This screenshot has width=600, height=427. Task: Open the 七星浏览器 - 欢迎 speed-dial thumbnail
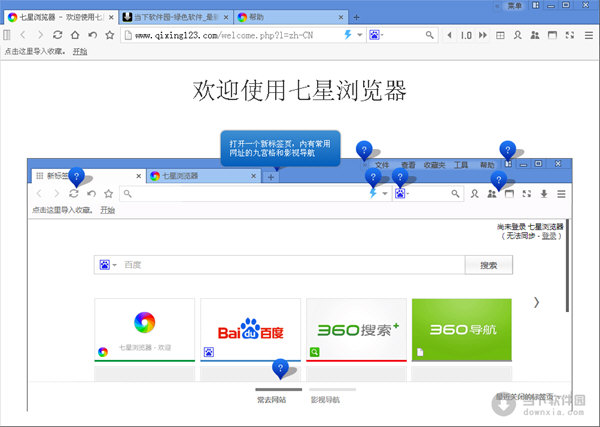point(145,330)
